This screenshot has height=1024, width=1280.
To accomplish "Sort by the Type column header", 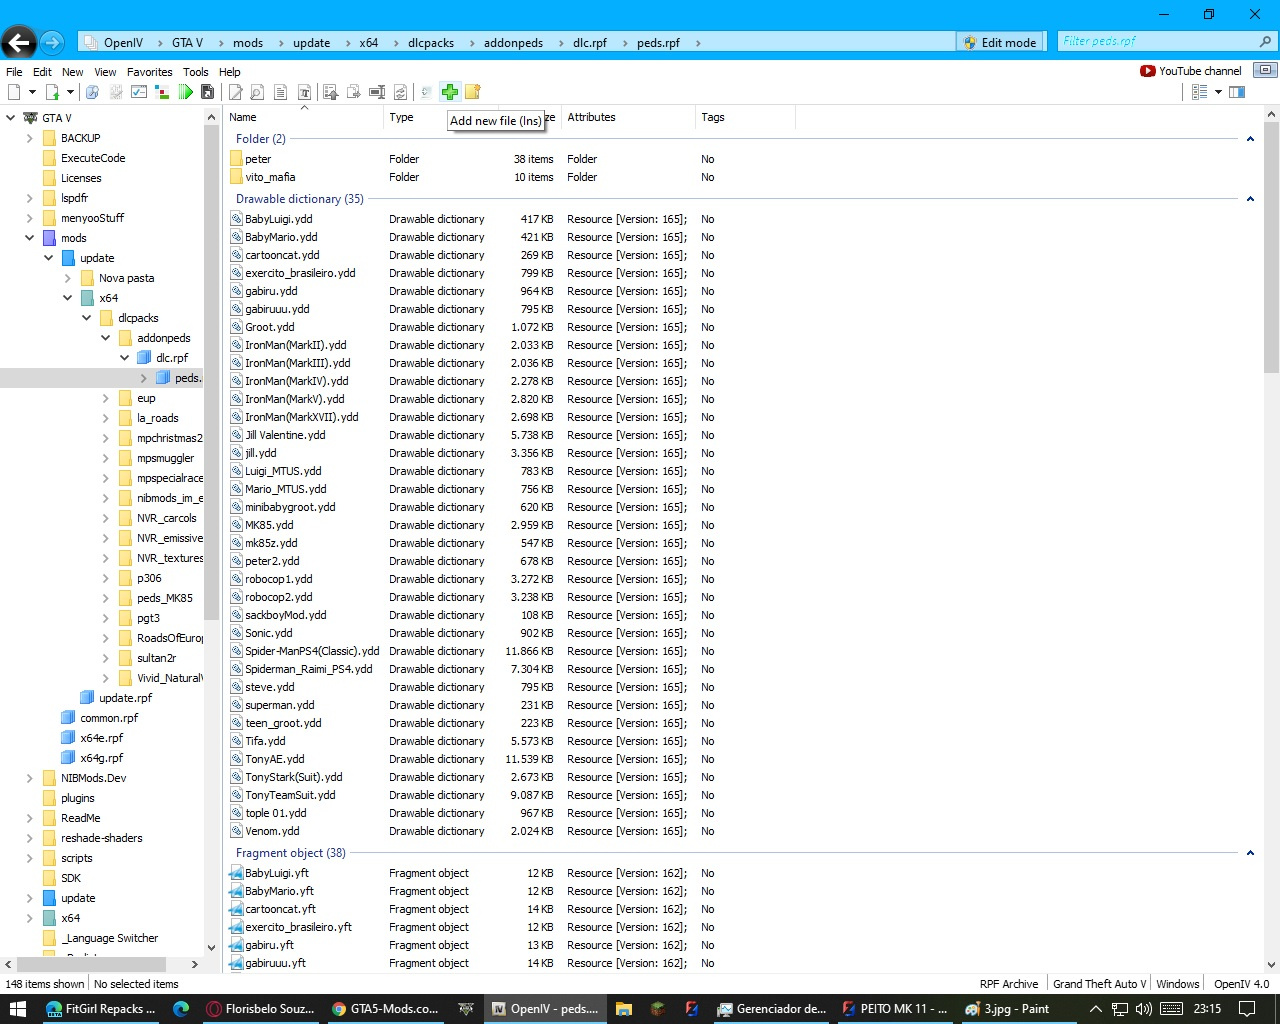I will pyautogui.click(x=401, y=117).
